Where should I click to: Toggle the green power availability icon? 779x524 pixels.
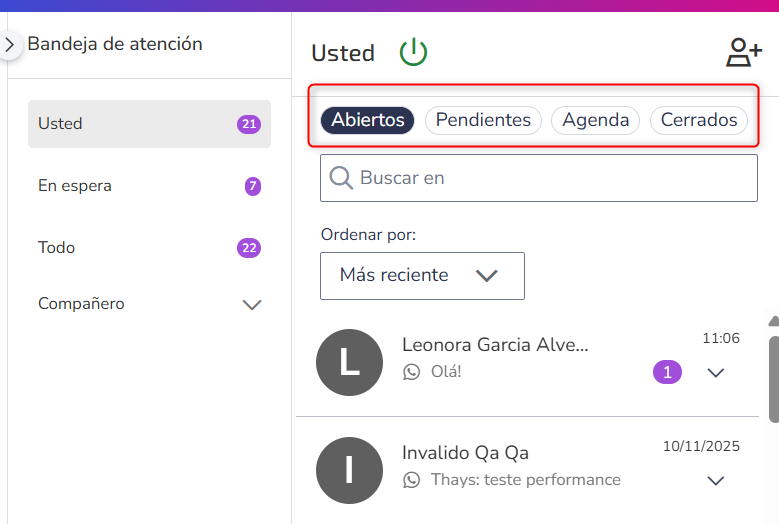[413, 53]
